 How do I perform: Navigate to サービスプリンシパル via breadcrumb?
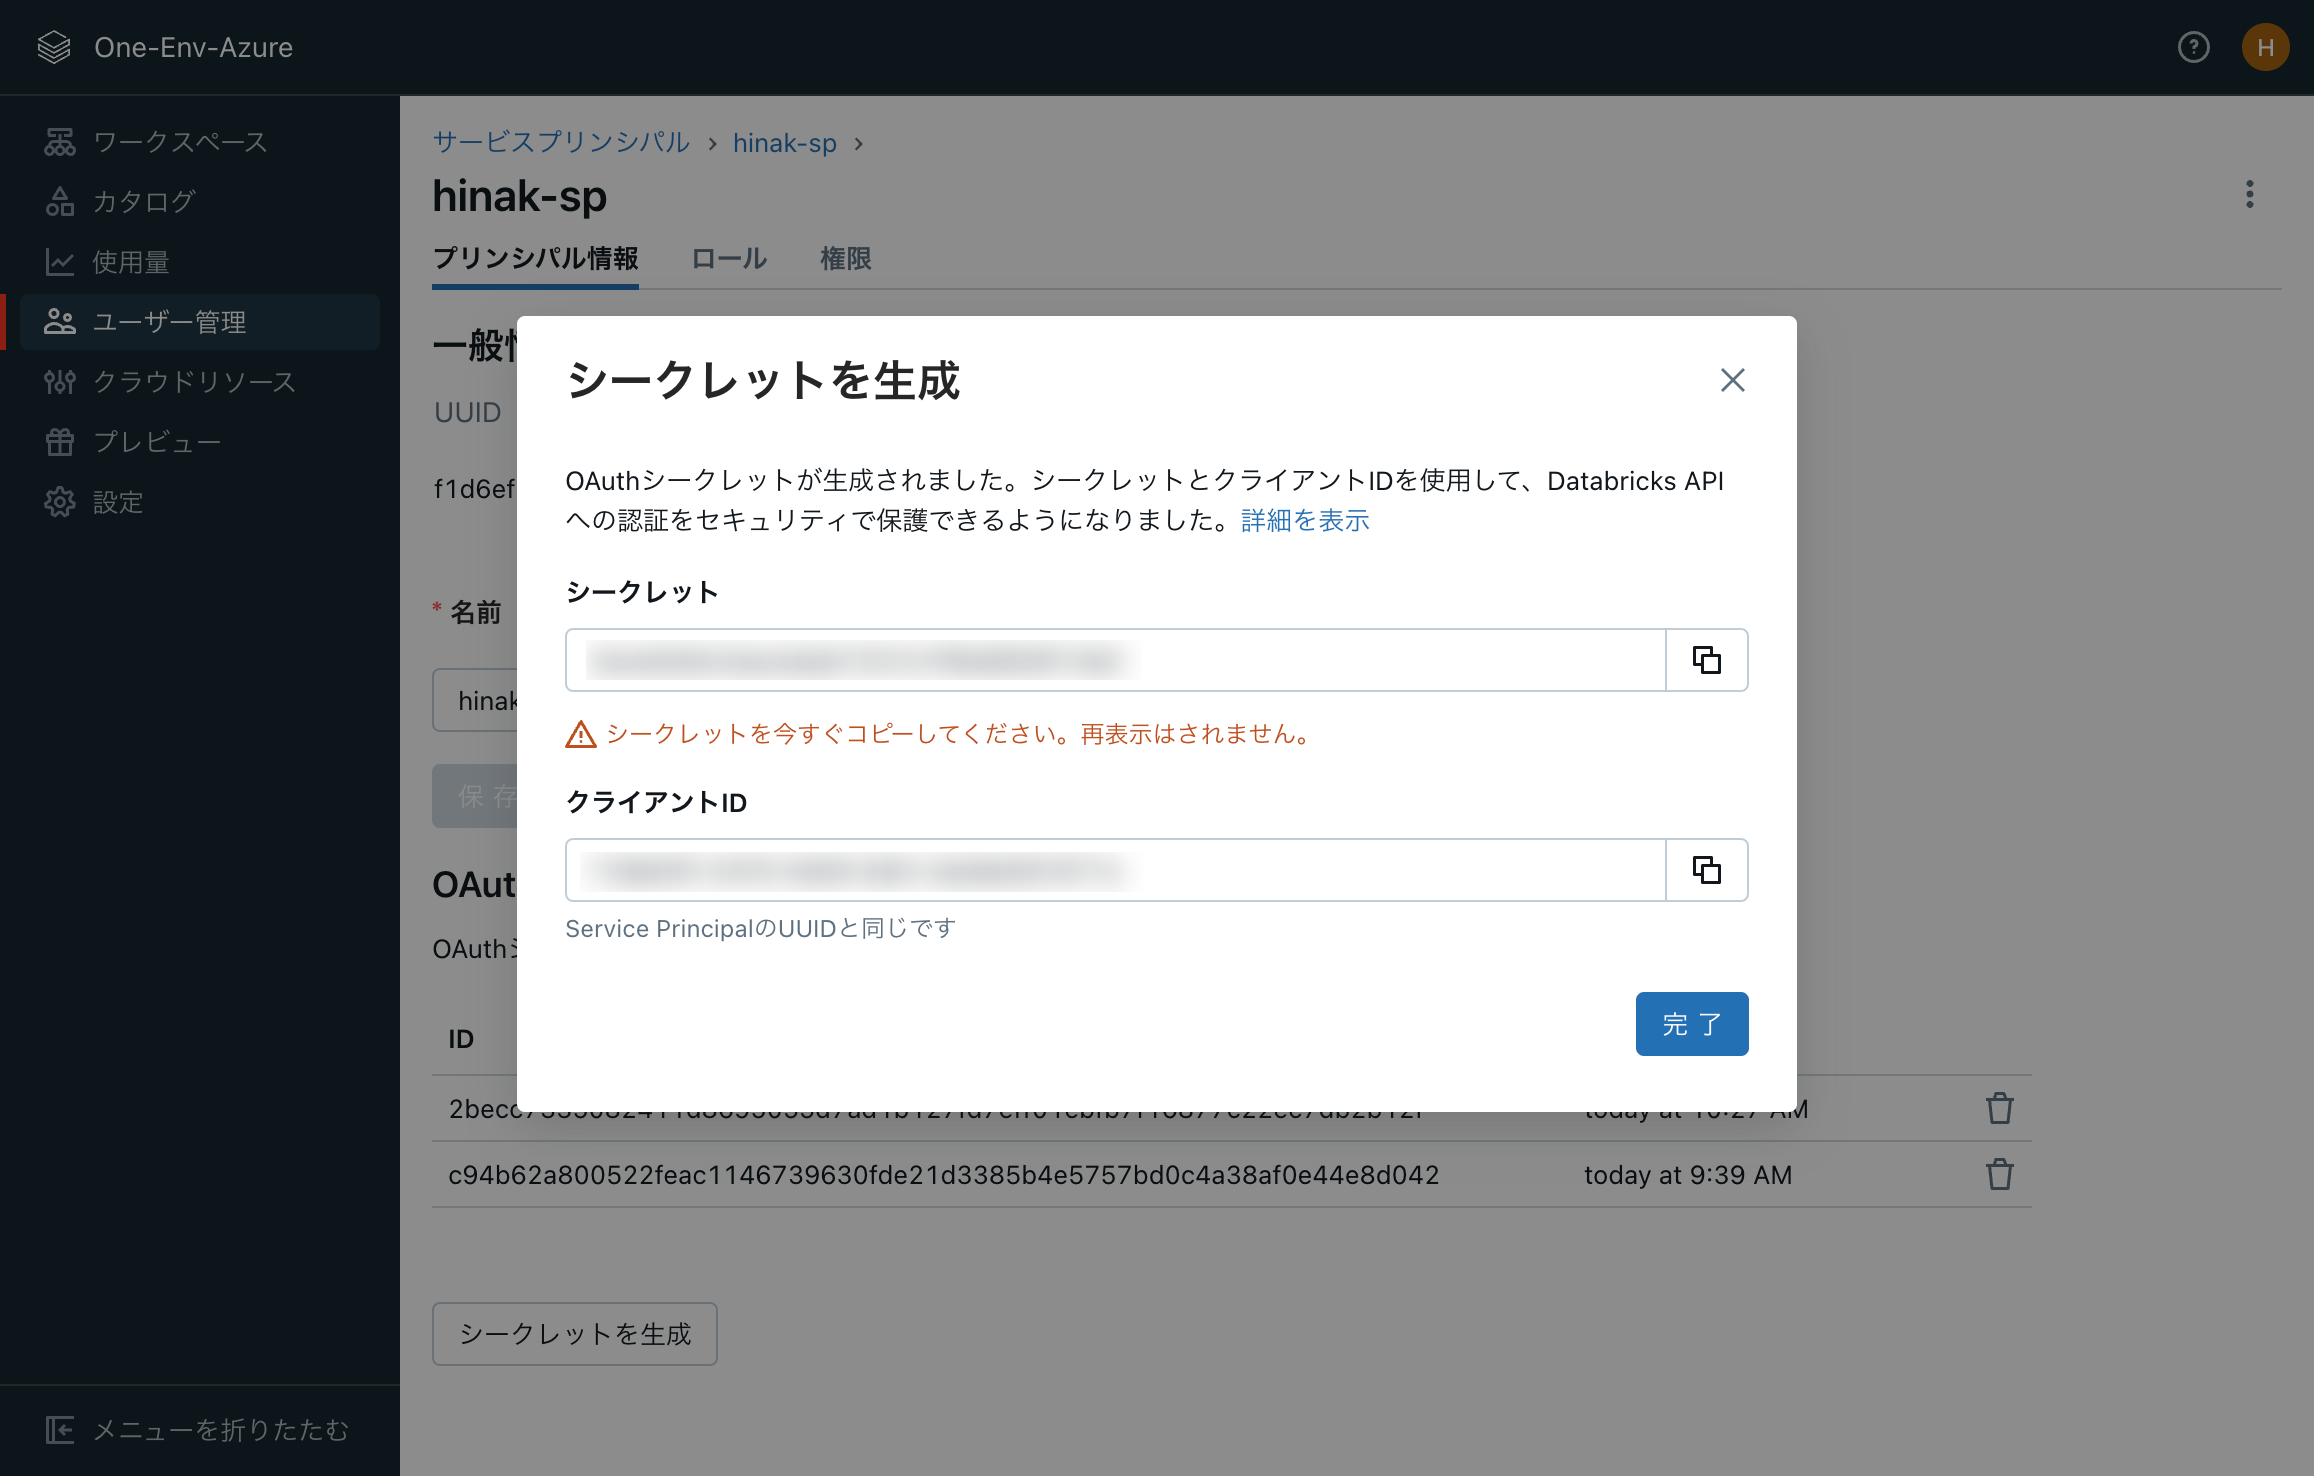coord(560,143)
